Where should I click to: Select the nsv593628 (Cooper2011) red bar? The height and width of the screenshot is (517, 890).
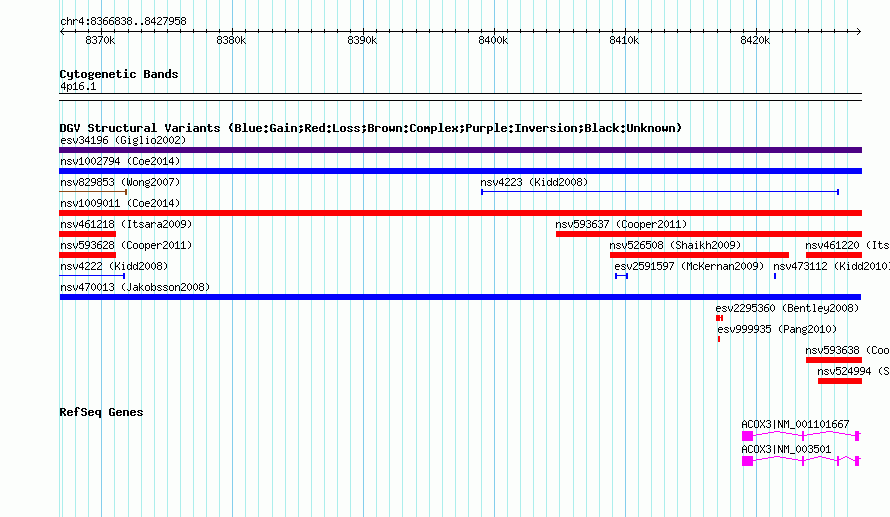click(87, 255)
